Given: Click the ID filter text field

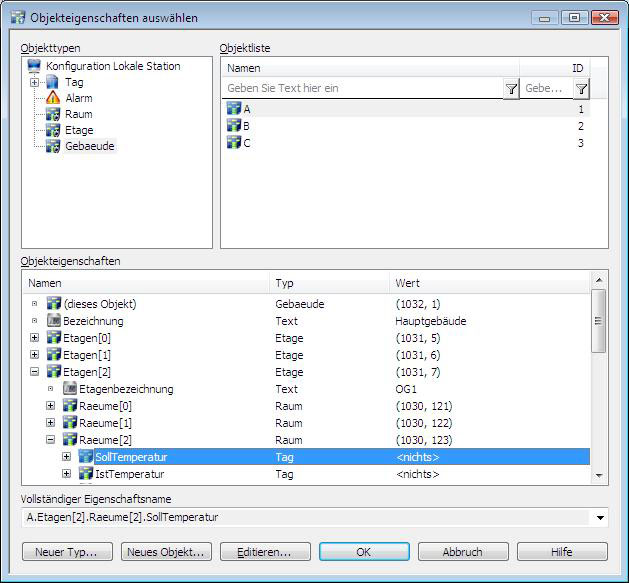Looking at the screenshot, I should [x=546, y=88].
